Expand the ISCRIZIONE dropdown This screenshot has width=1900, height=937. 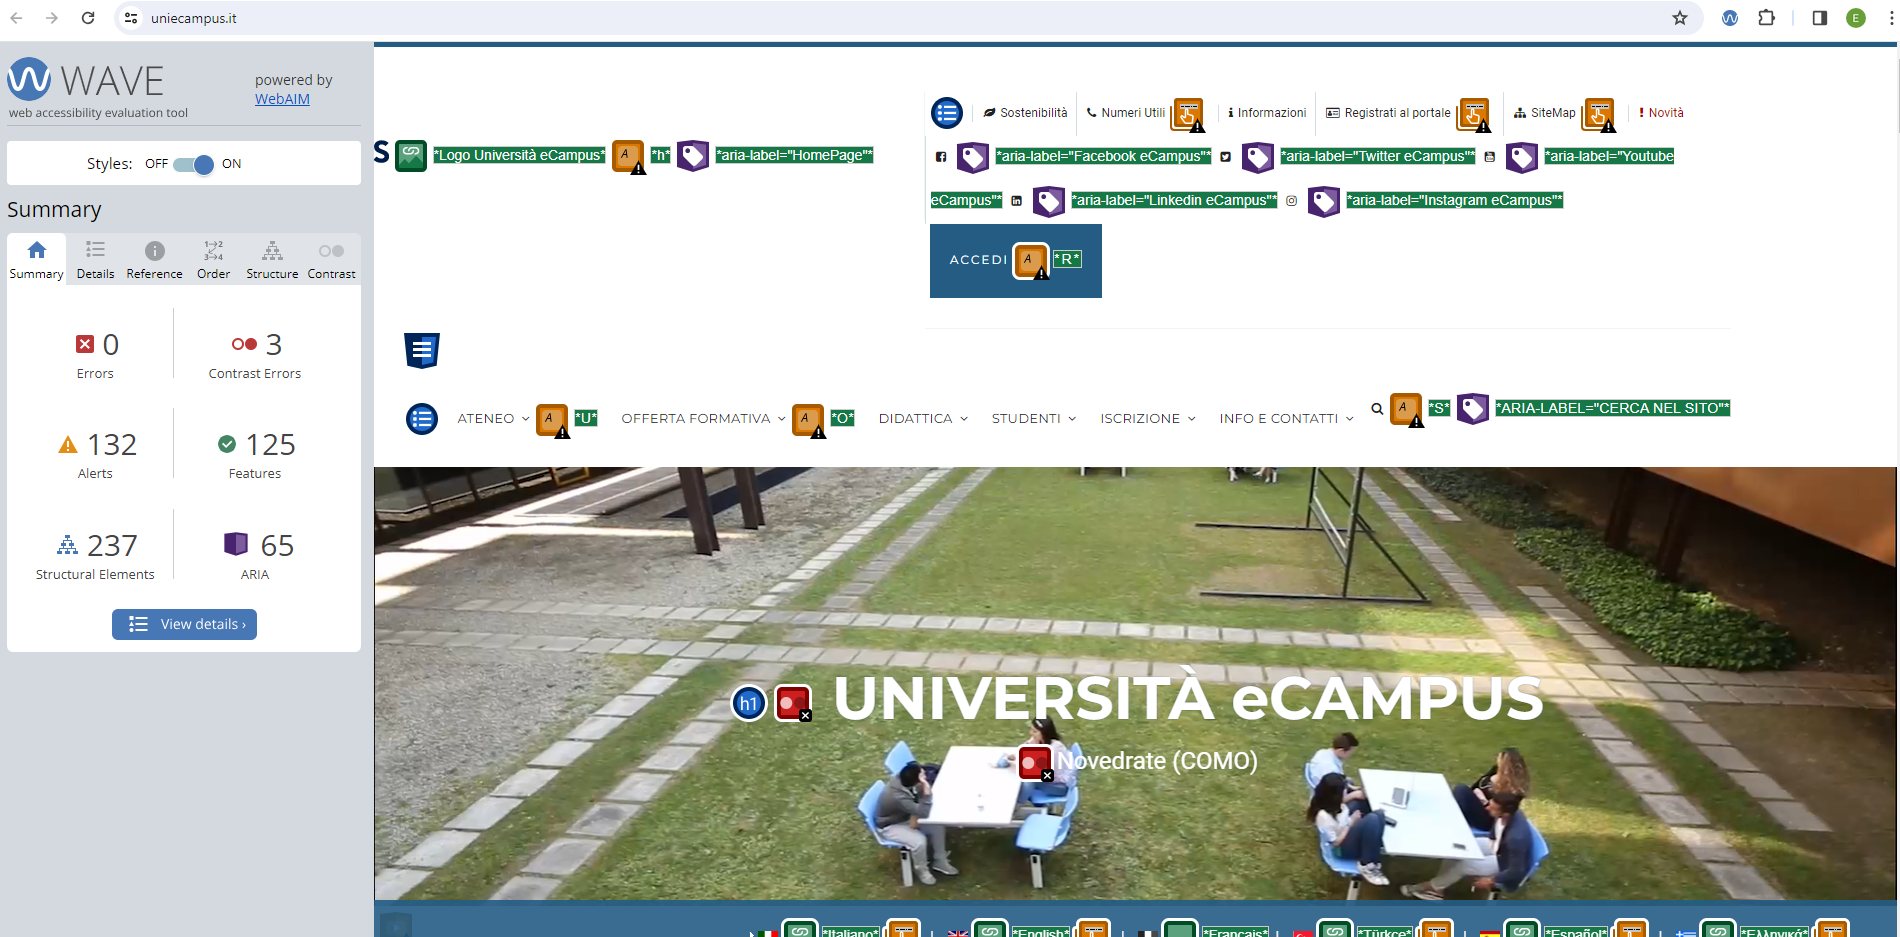tap(1148, 419)
